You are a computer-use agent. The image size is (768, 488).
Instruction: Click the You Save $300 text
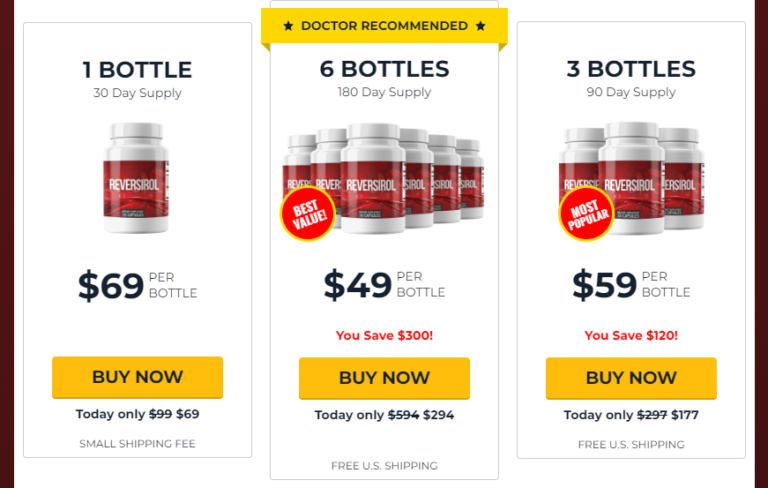(384, 336)
